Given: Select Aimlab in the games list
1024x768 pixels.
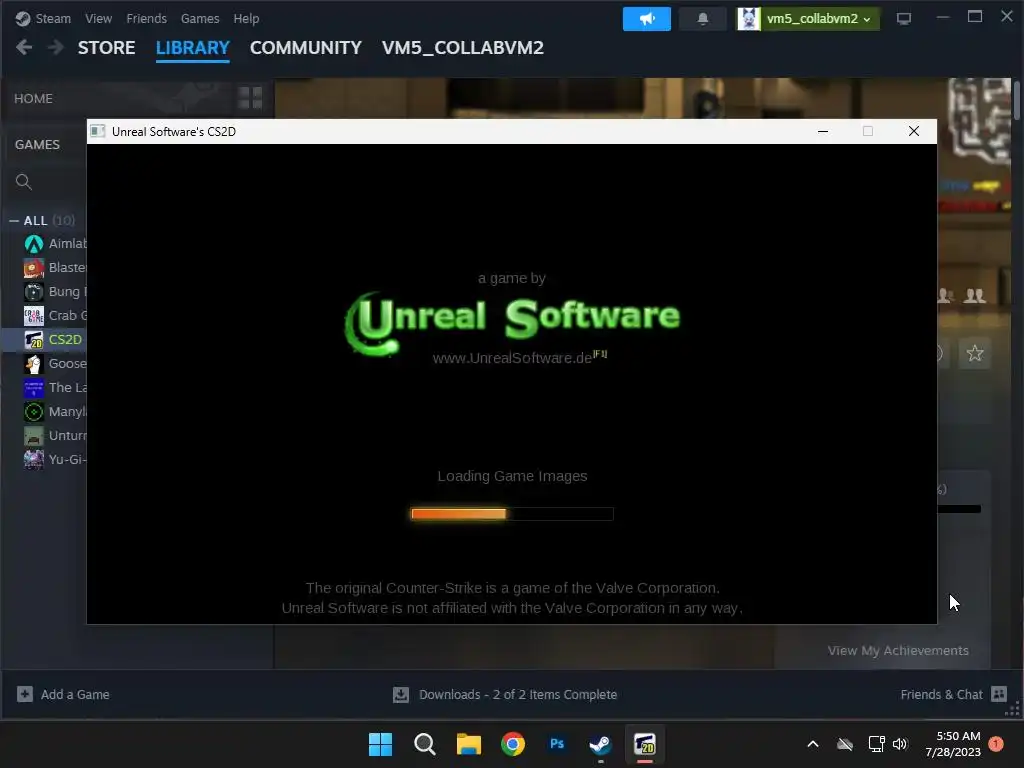Looking at the screenshot, I should [55, 244].
